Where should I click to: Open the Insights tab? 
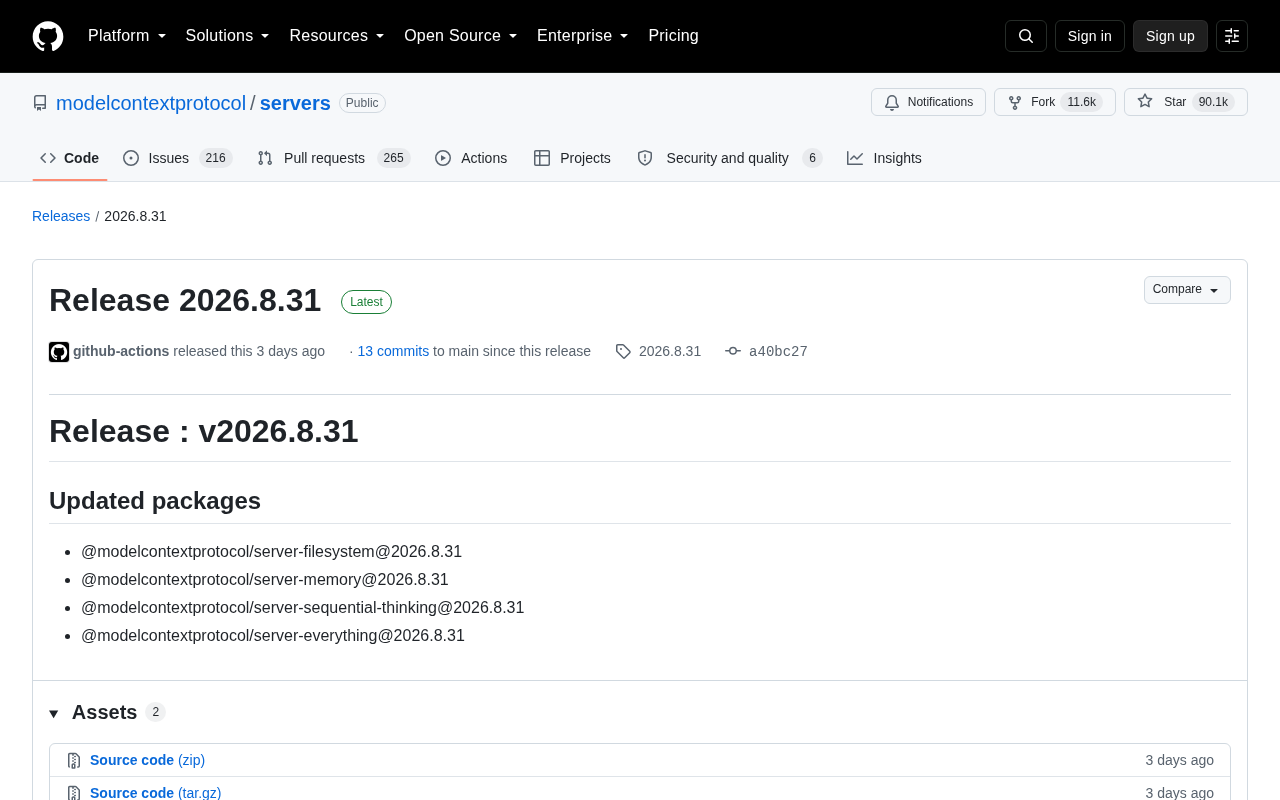884,158
